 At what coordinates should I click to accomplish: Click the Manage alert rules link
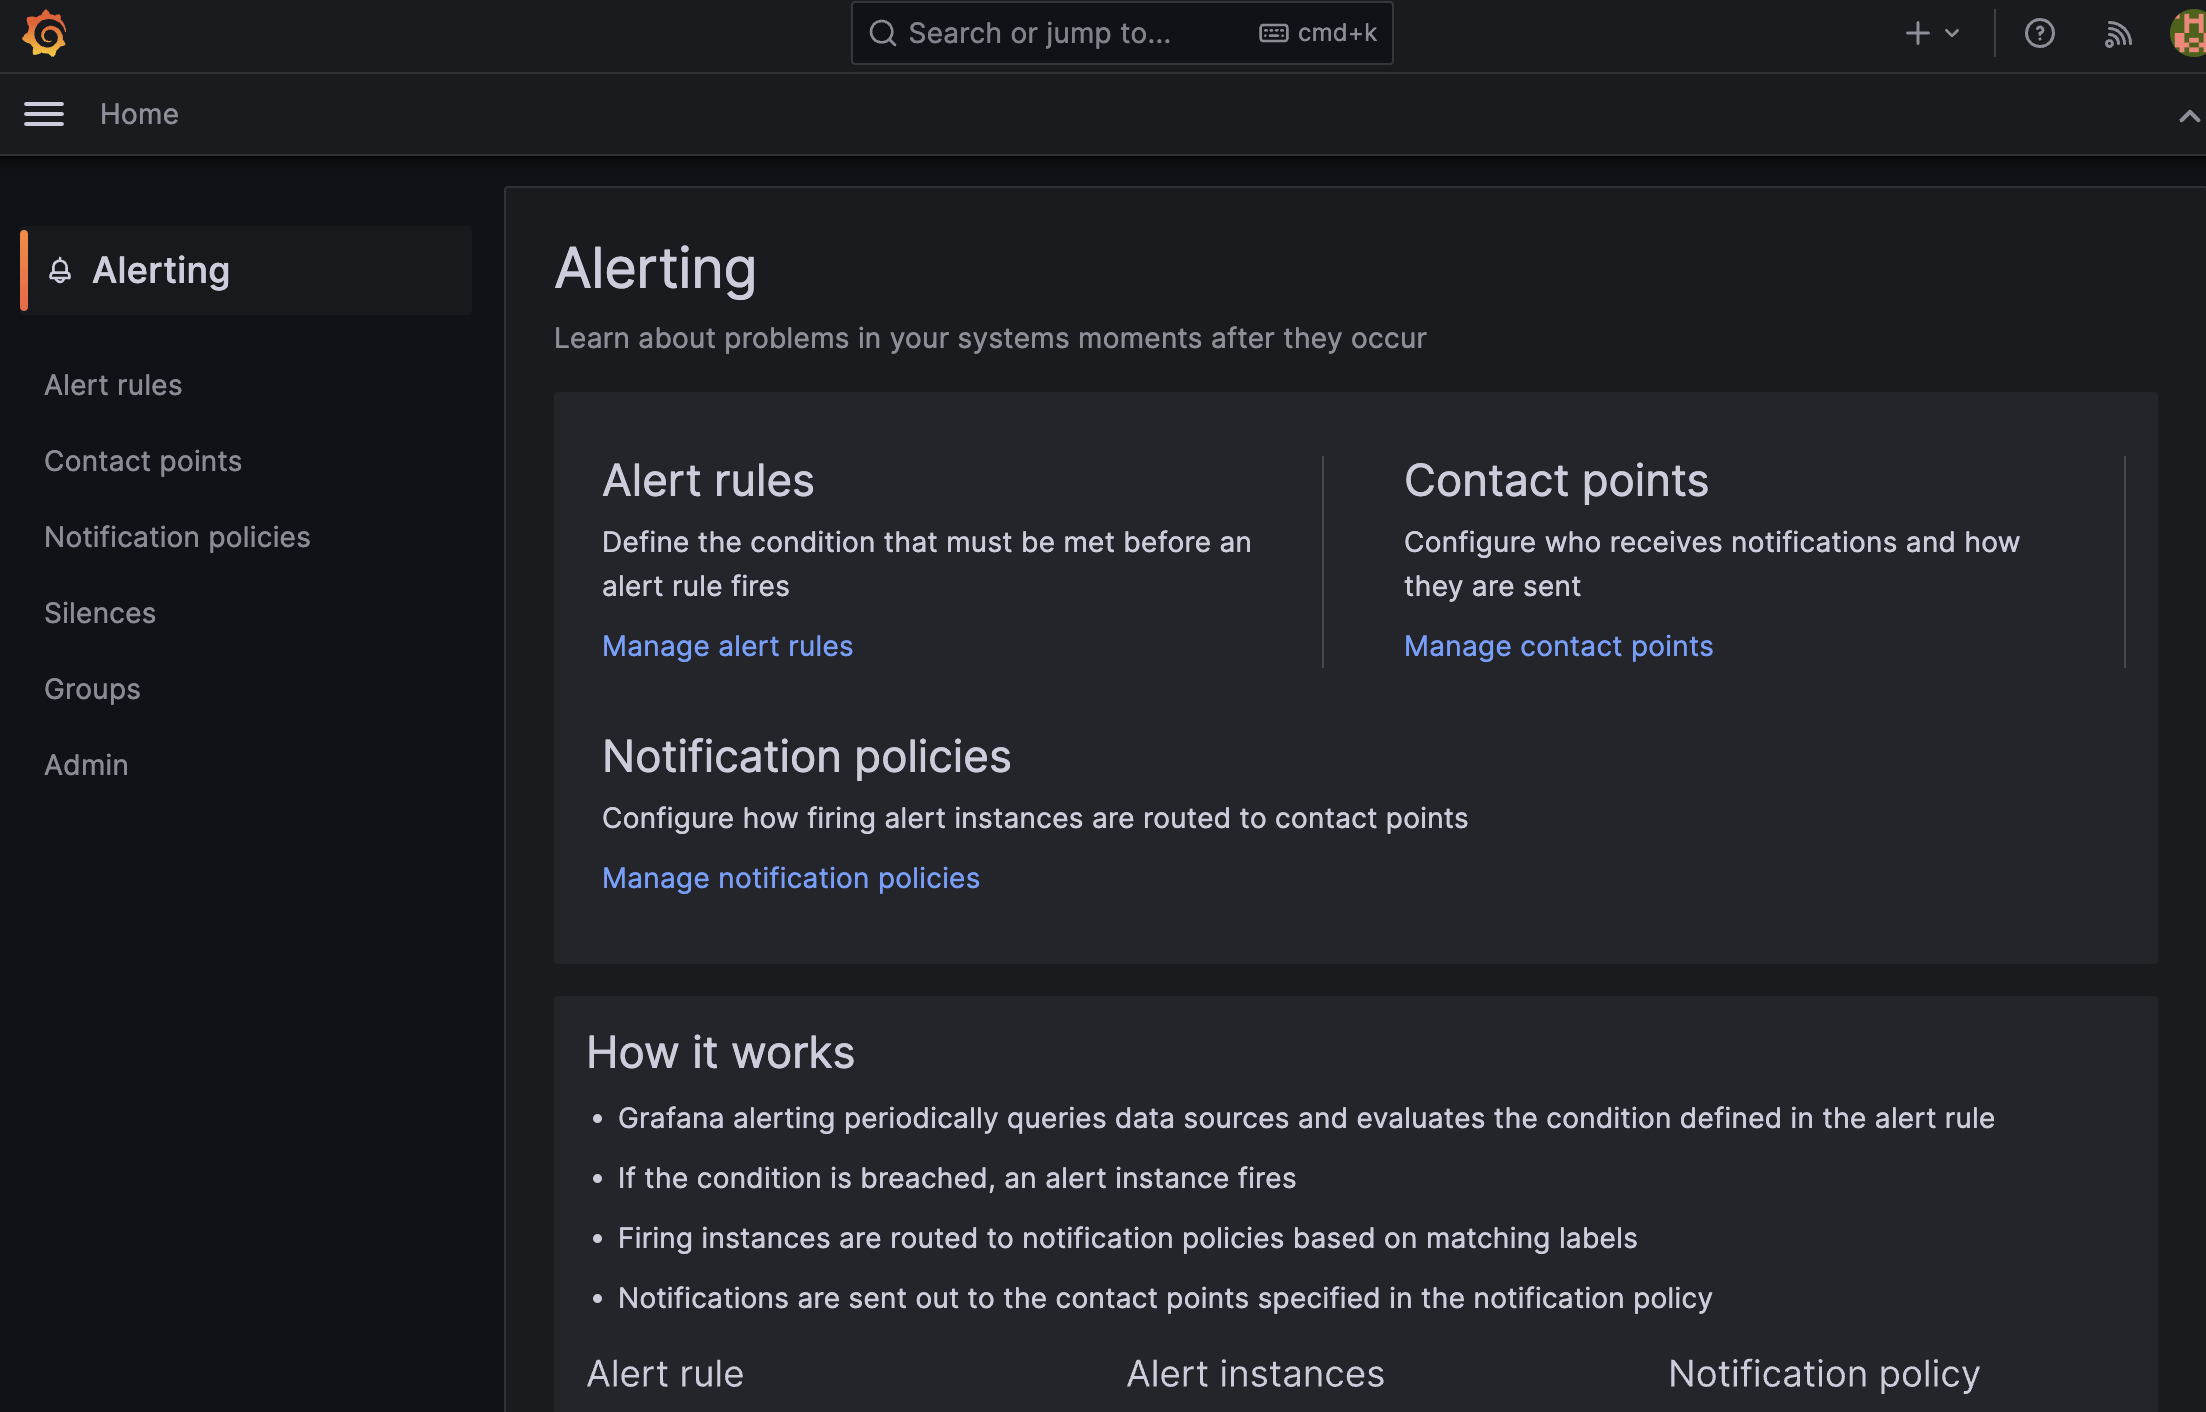727,646
